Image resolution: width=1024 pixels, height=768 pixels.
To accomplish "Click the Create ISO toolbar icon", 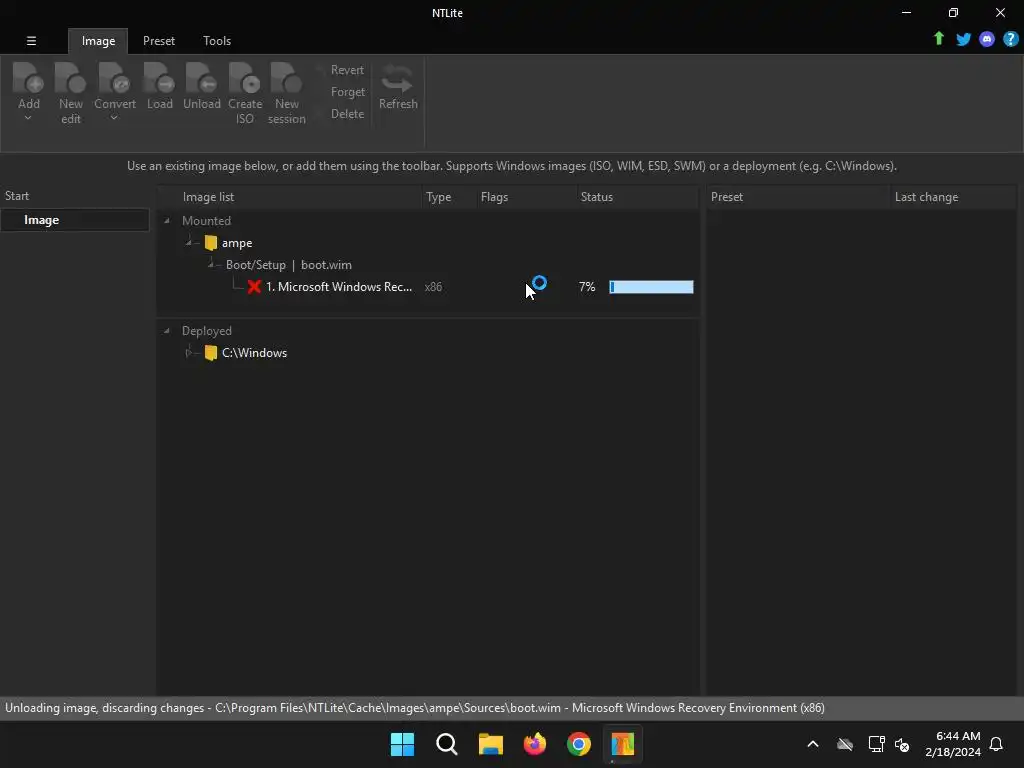I will pyautogui.click(x=245, y=78).
